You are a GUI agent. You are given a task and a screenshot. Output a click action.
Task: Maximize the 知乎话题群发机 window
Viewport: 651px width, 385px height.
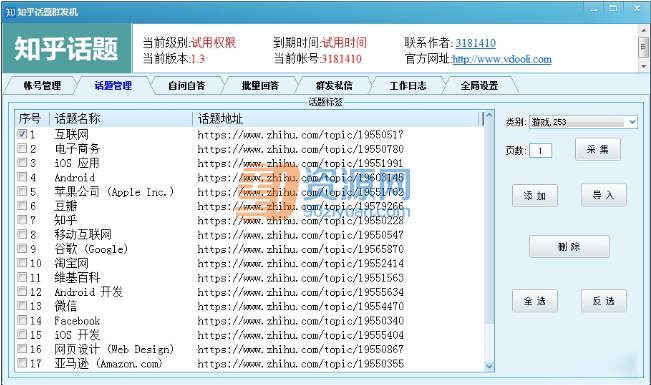[613, 9]
